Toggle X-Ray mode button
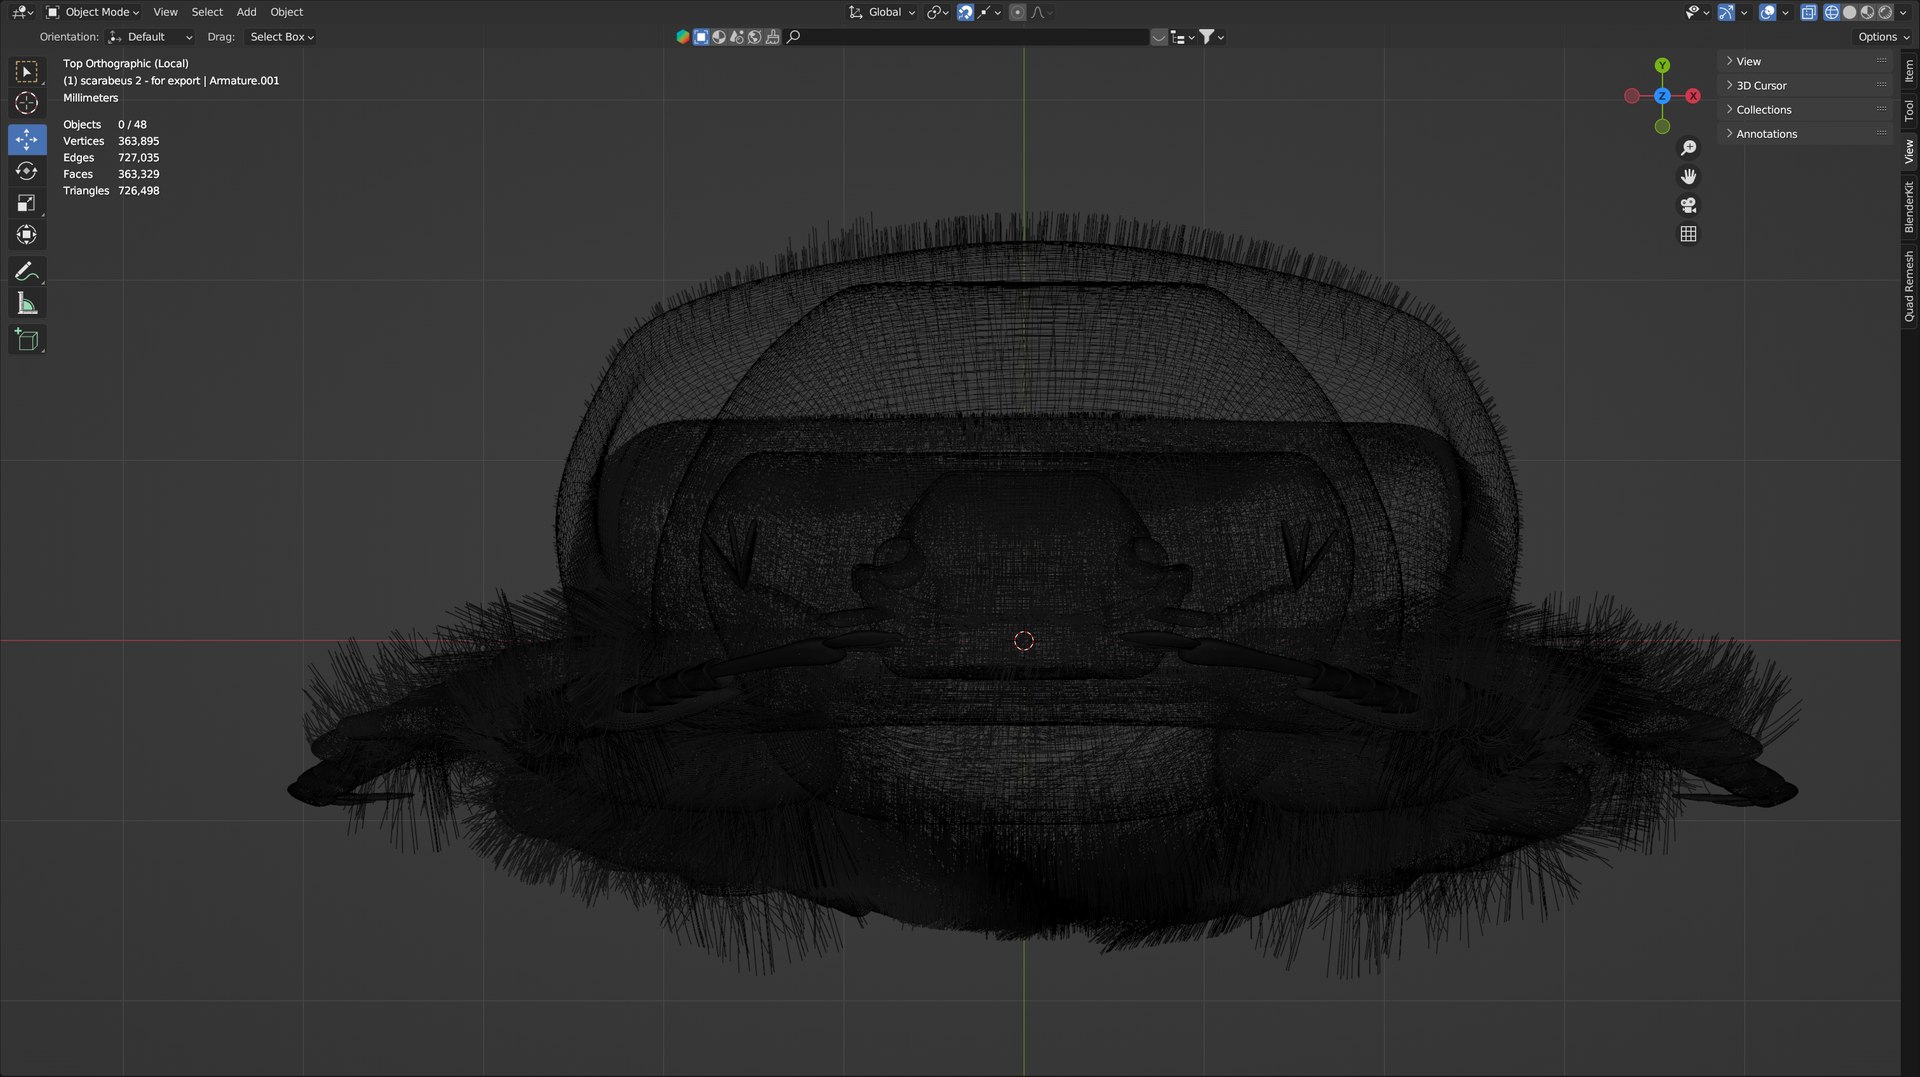 pos(1809,12)
